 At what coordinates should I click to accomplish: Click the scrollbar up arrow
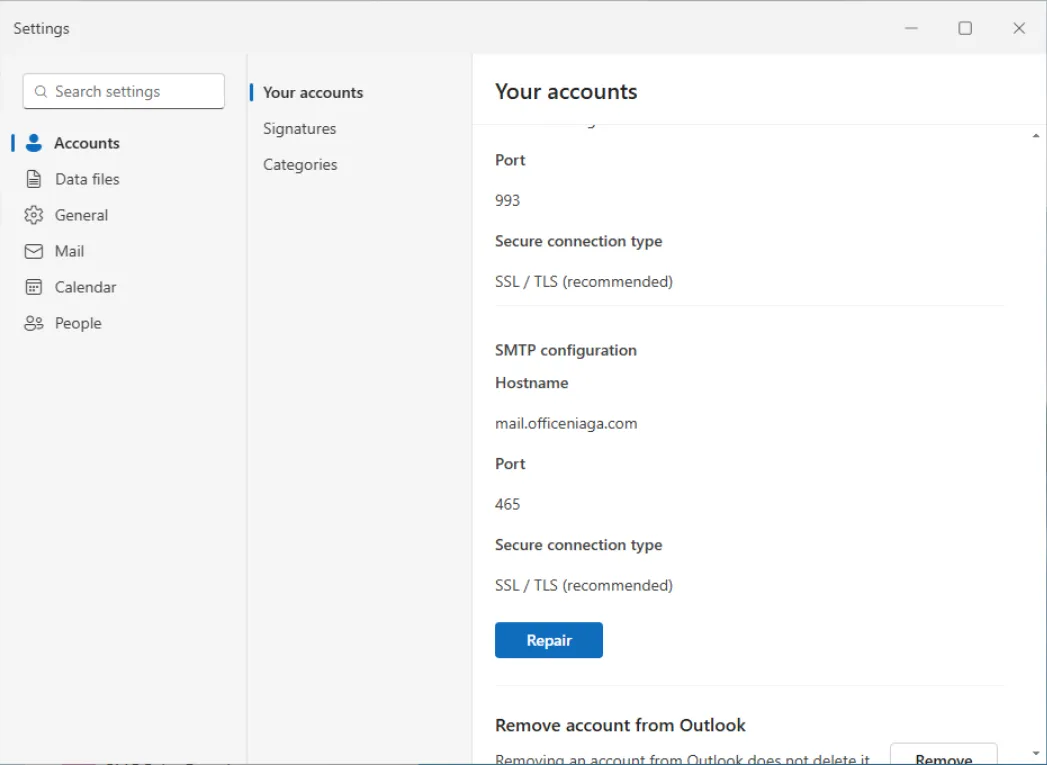point(1036,136)
